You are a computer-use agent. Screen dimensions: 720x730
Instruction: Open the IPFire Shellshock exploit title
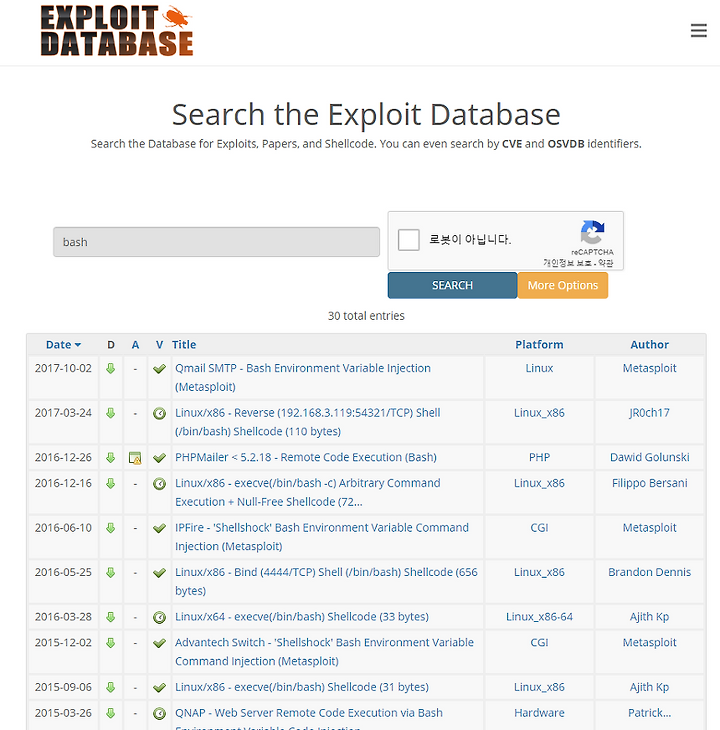pyautogui.click(x=322, y=537)
